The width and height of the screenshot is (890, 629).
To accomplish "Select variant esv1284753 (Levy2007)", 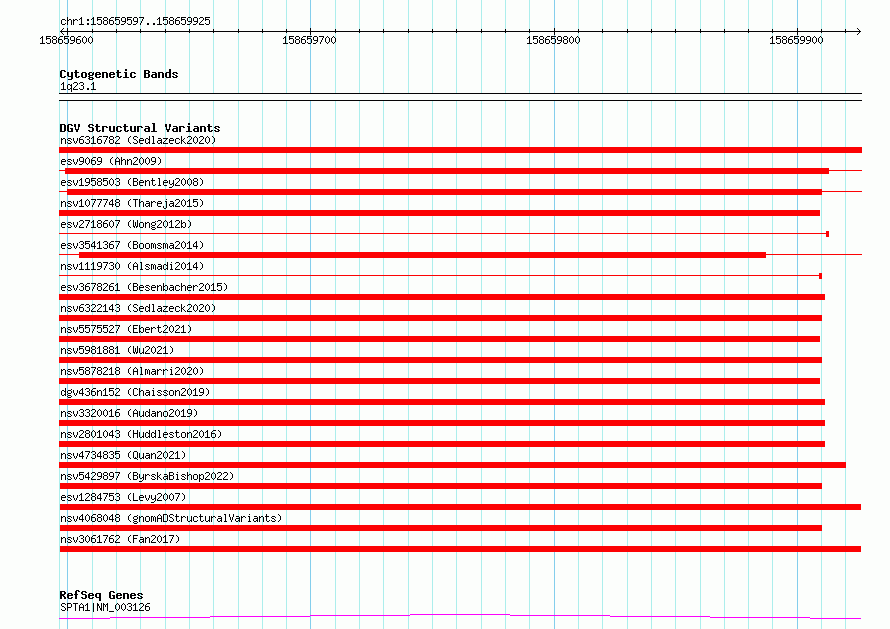I will coord(123,497).
